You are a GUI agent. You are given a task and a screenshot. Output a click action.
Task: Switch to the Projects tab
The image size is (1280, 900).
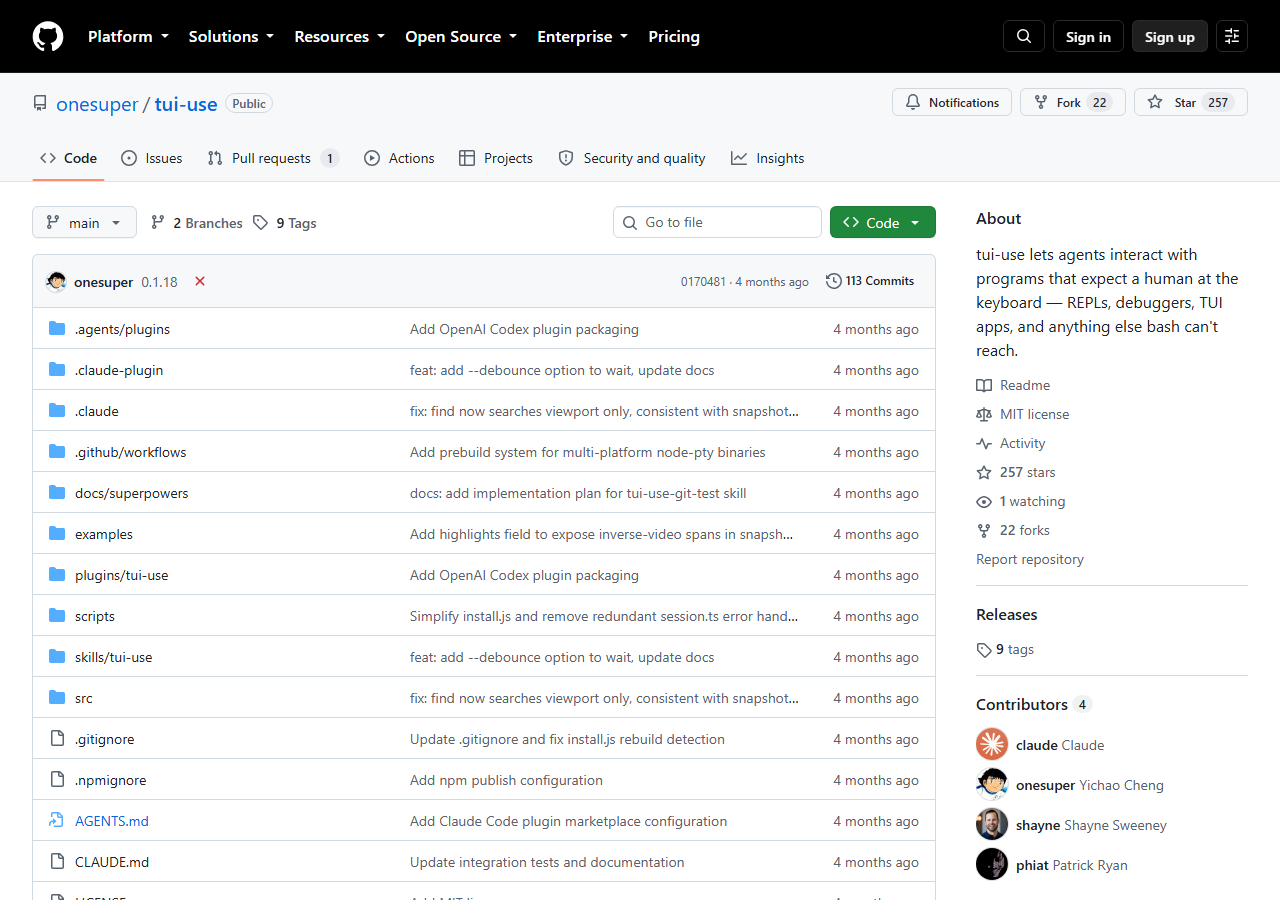(x=496, y=158)
